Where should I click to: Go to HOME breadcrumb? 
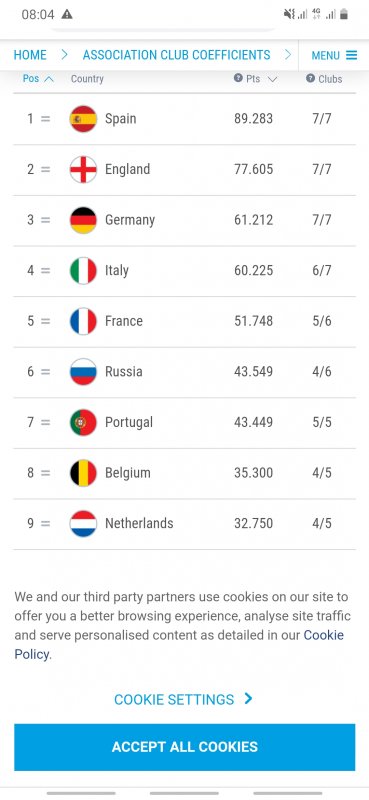(30, 55)
